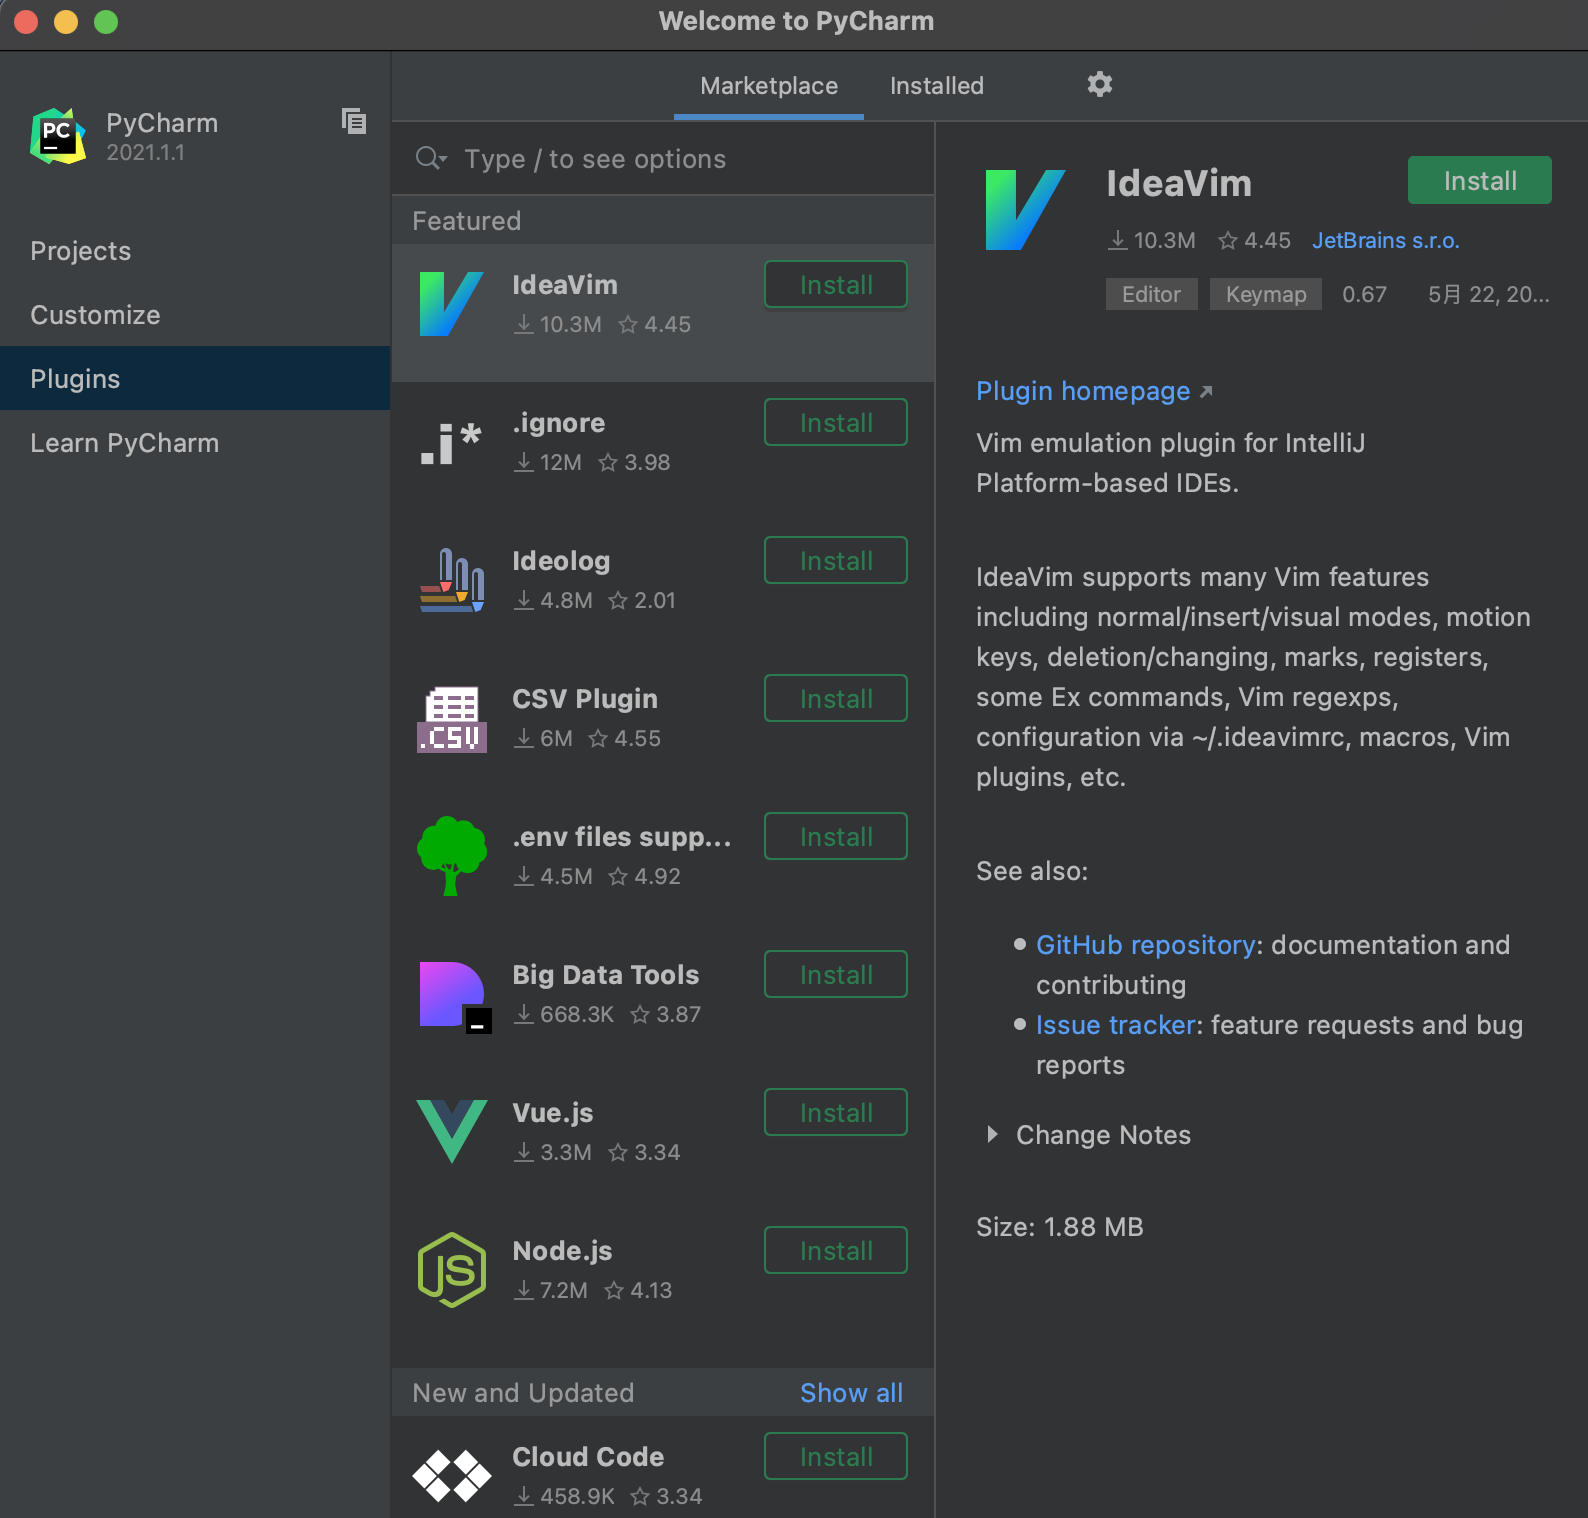Switch to the Installed tab
The image size is (1588, 1518).
click(937, 86)
